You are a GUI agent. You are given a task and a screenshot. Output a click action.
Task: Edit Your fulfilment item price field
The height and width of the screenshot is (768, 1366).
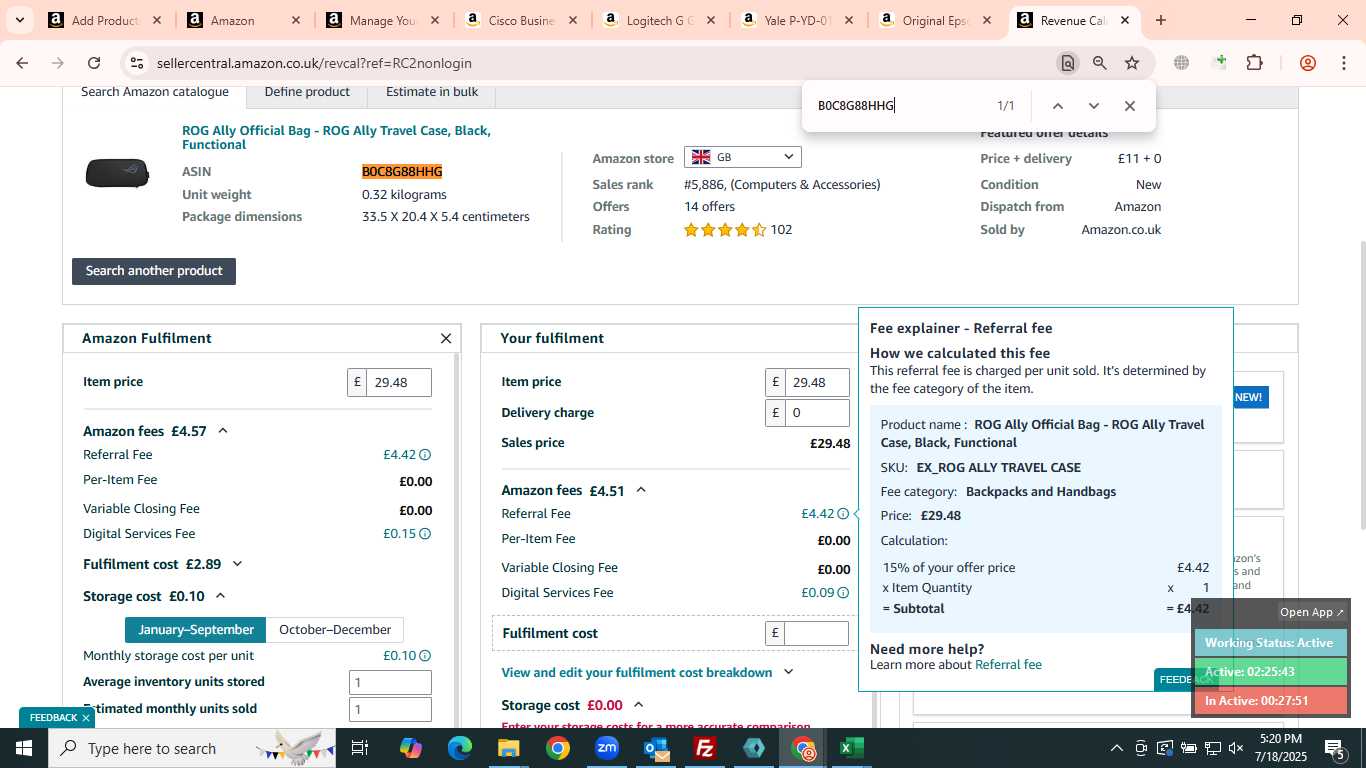tap(817, 382)
